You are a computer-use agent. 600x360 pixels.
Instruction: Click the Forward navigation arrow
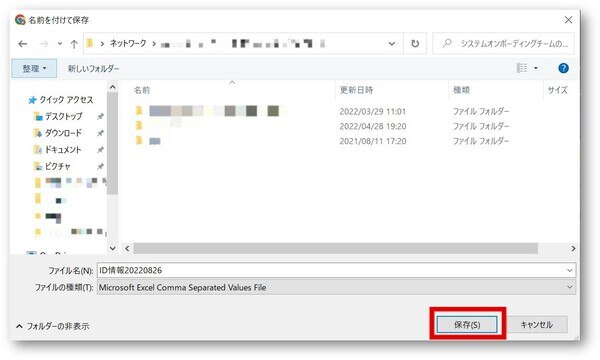[44, 44]
